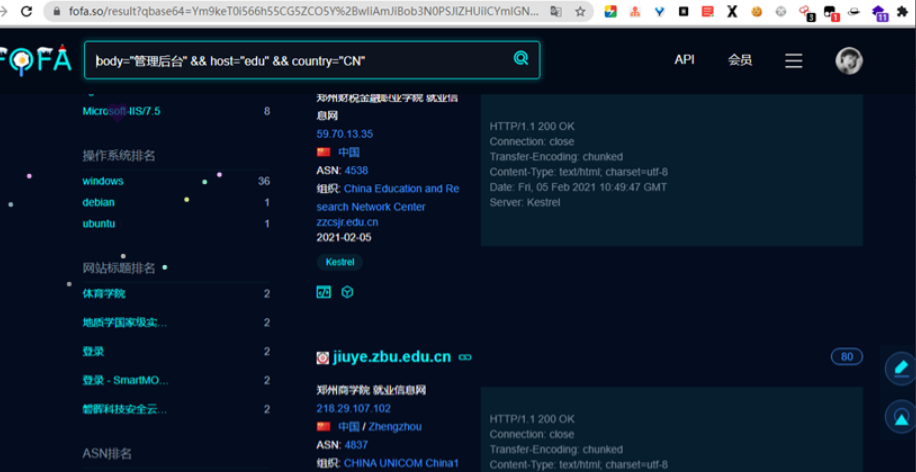Open the blue V-shaped extension
Image resolution: width=916 pixels, height=472 pixels.
click(660, 11)
